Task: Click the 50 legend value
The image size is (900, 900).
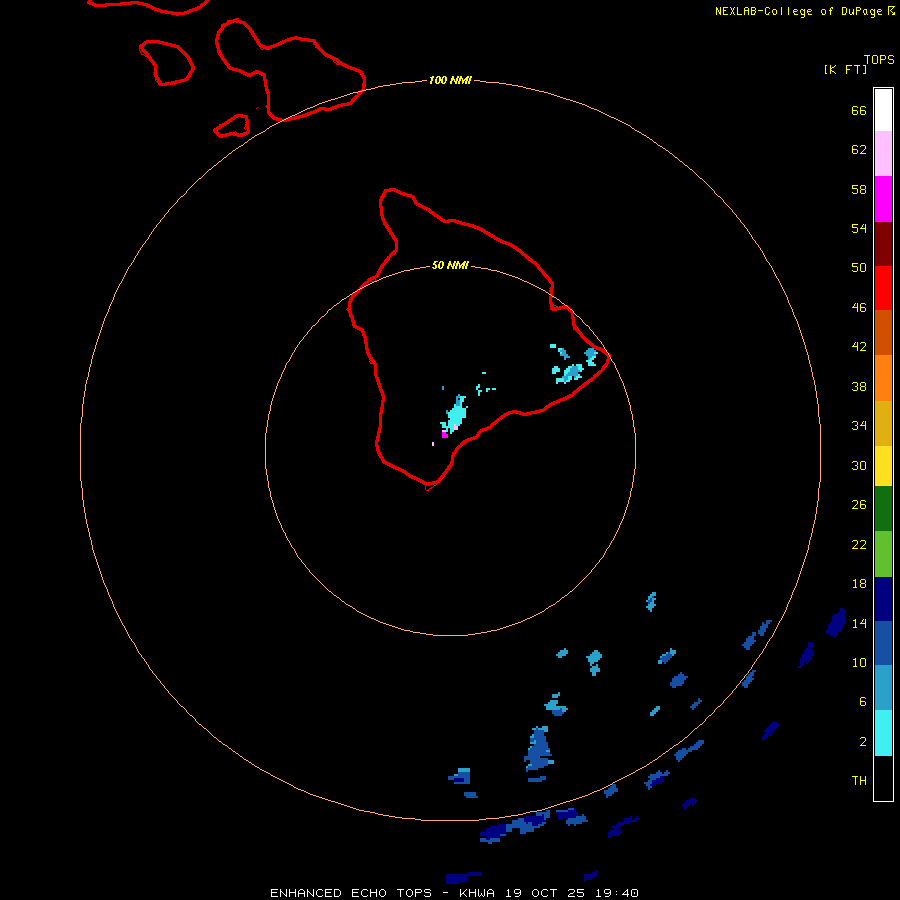Action: click(859, 267)
